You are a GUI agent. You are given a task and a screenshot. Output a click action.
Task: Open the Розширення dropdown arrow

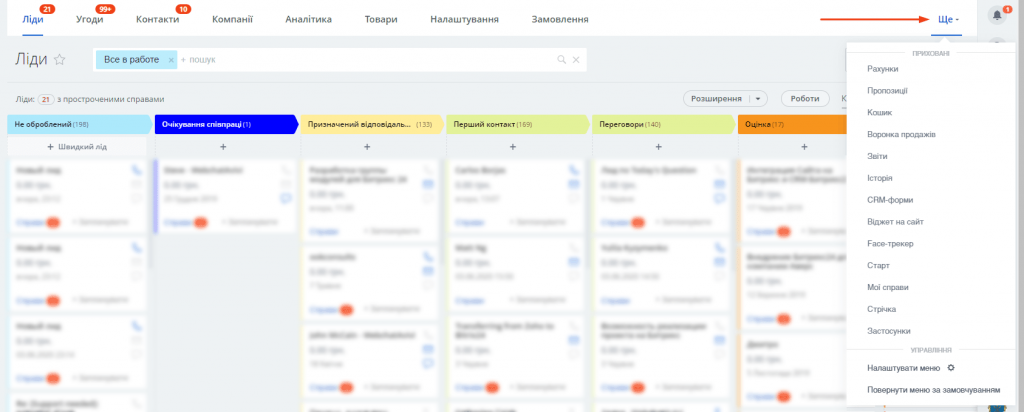(758, 99)
